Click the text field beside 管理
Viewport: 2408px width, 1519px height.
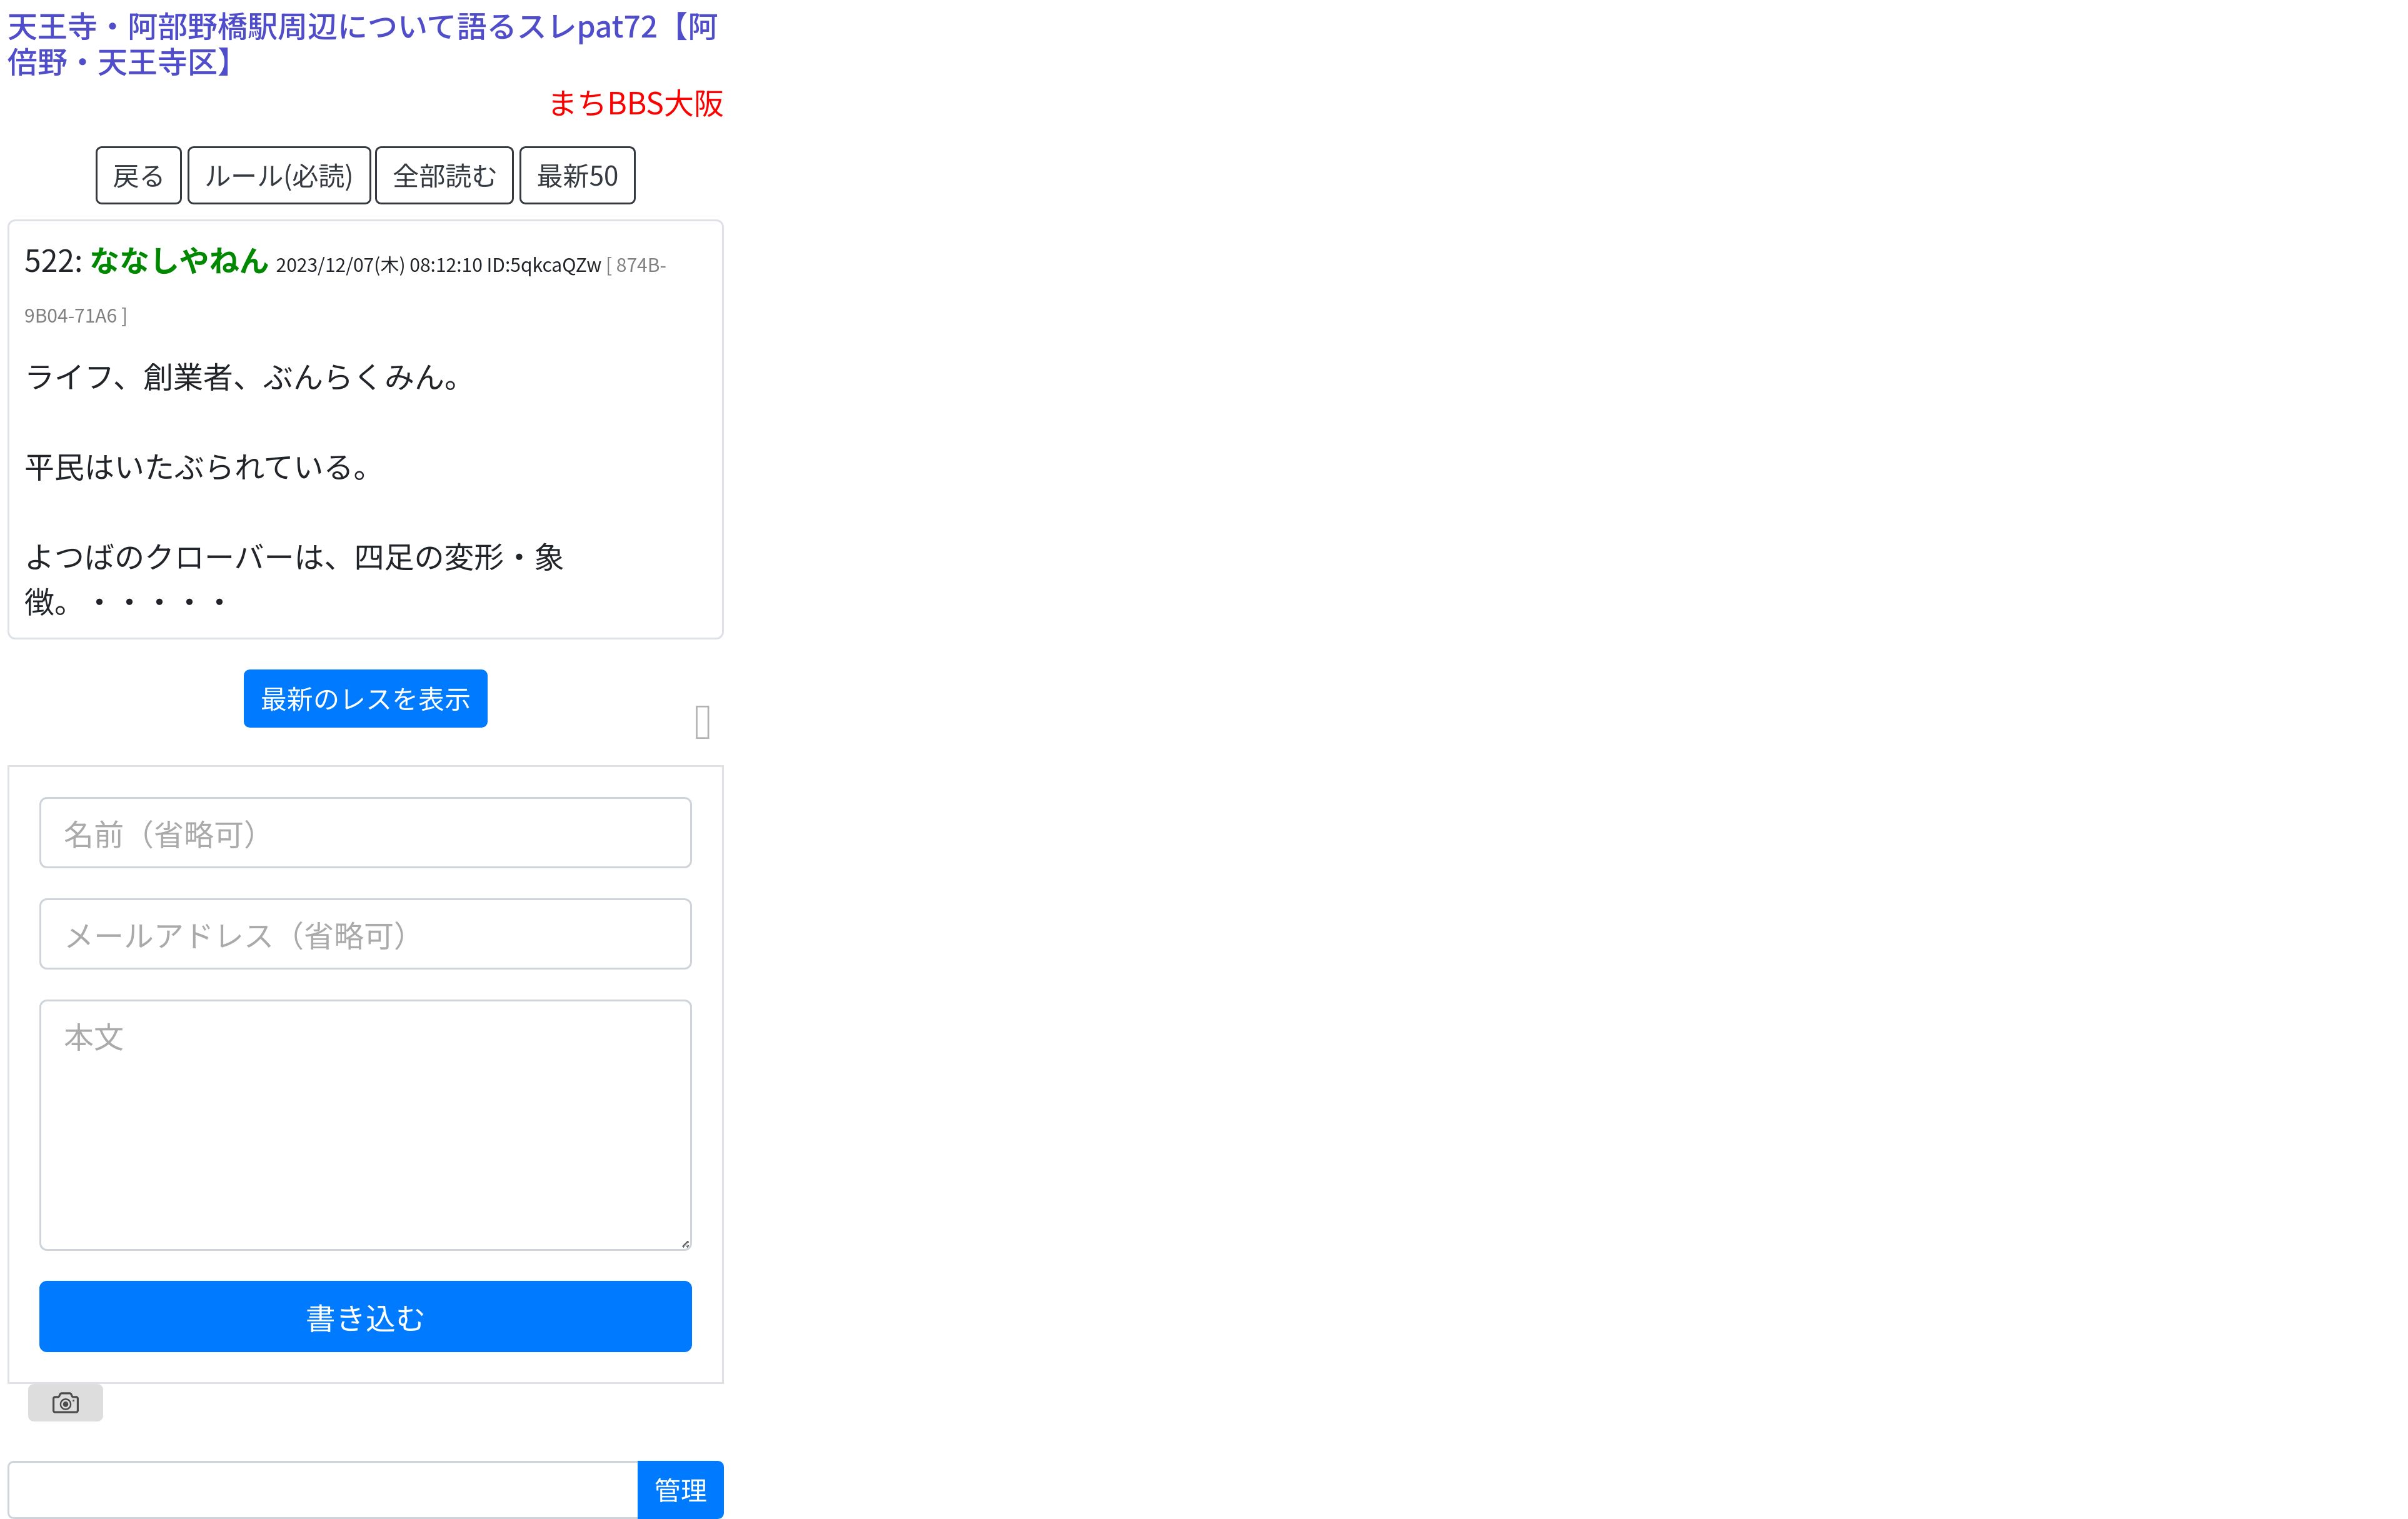[322, 1490]
